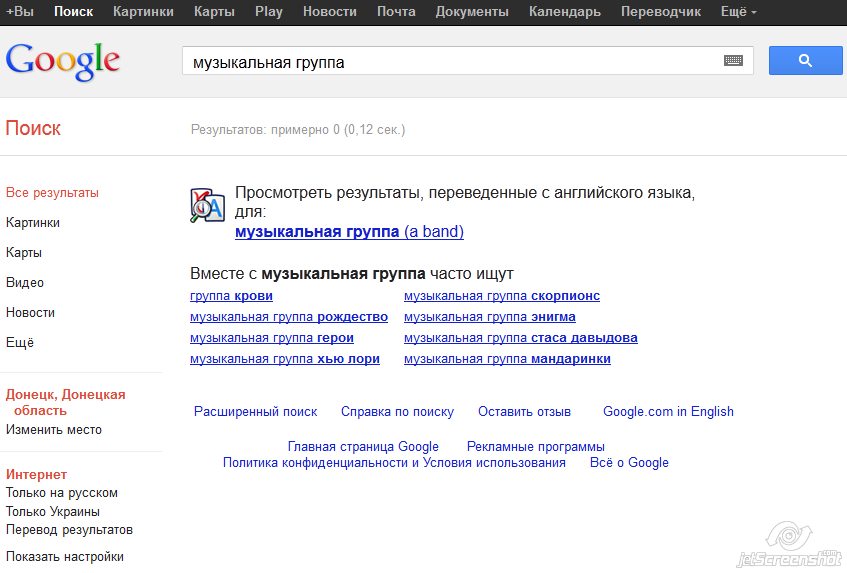Open Почта from the top bar

click(x=396, y=12)
